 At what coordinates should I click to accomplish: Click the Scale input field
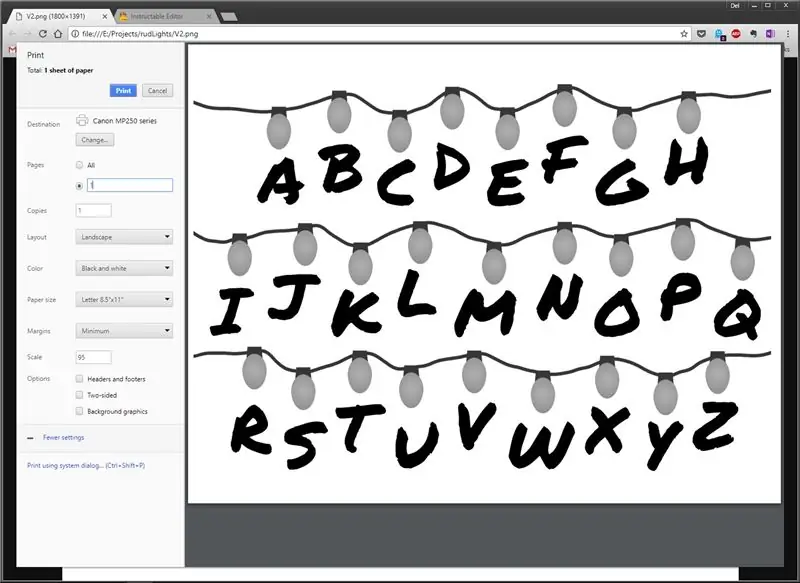[x=93, y=357]
